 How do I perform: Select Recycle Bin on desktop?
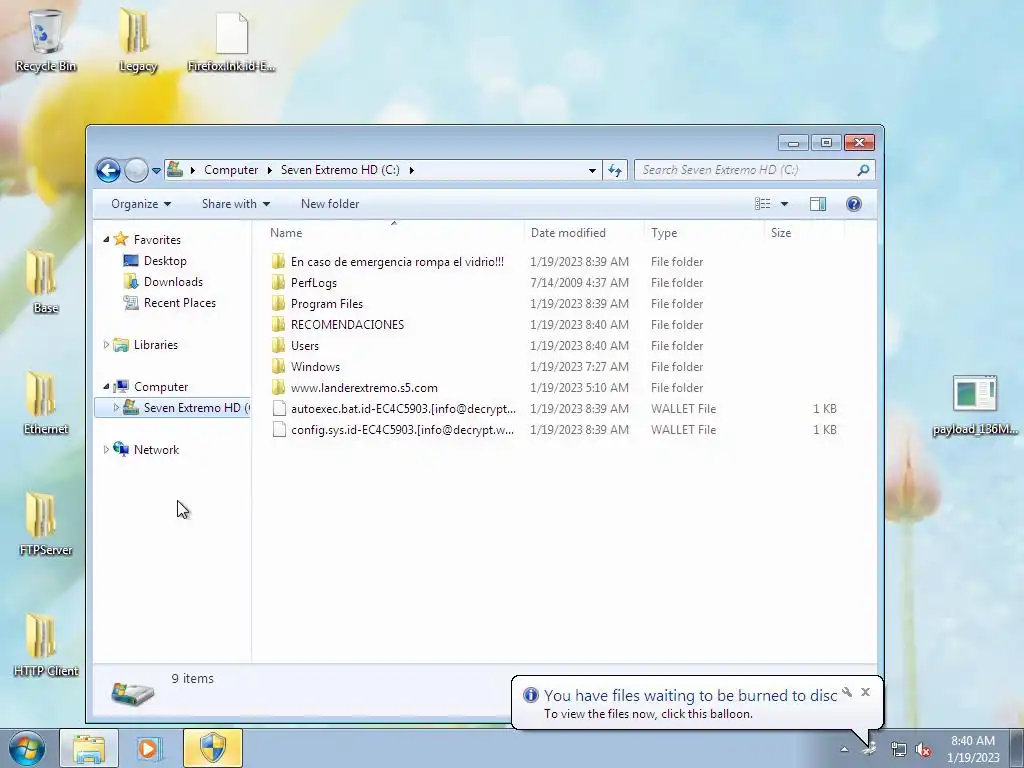pyautogui.click(x=46, y=41)
